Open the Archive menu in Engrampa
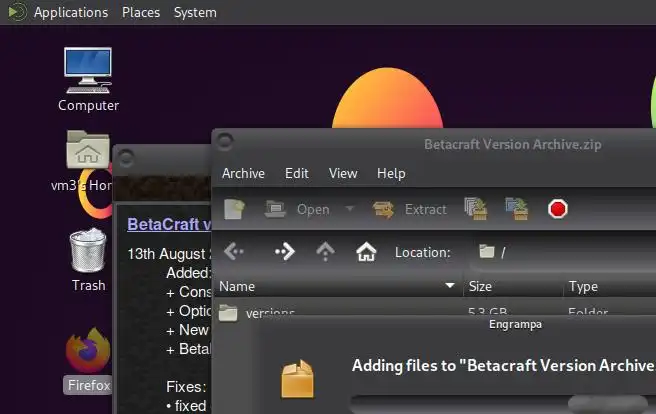 point(243,173)
